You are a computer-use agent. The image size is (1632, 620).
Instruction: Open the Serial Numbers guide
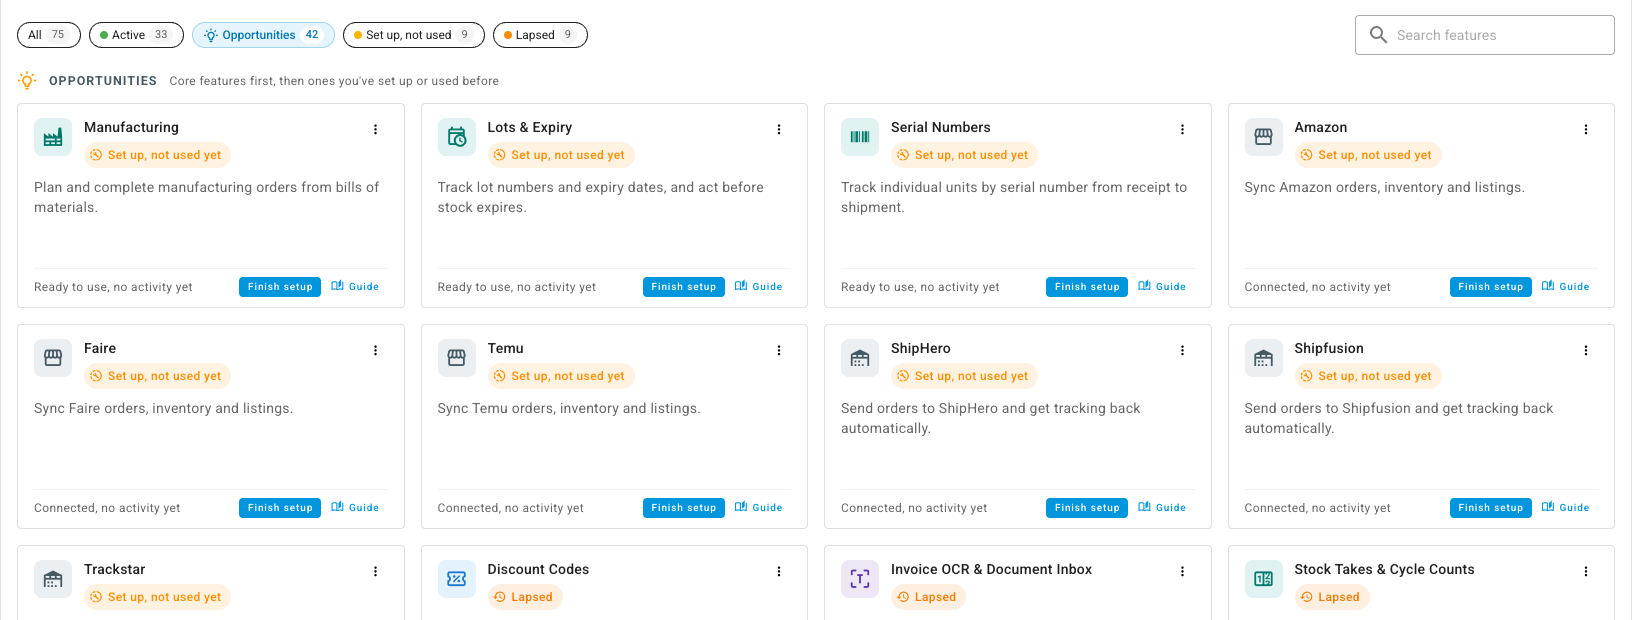(1162, 287)
